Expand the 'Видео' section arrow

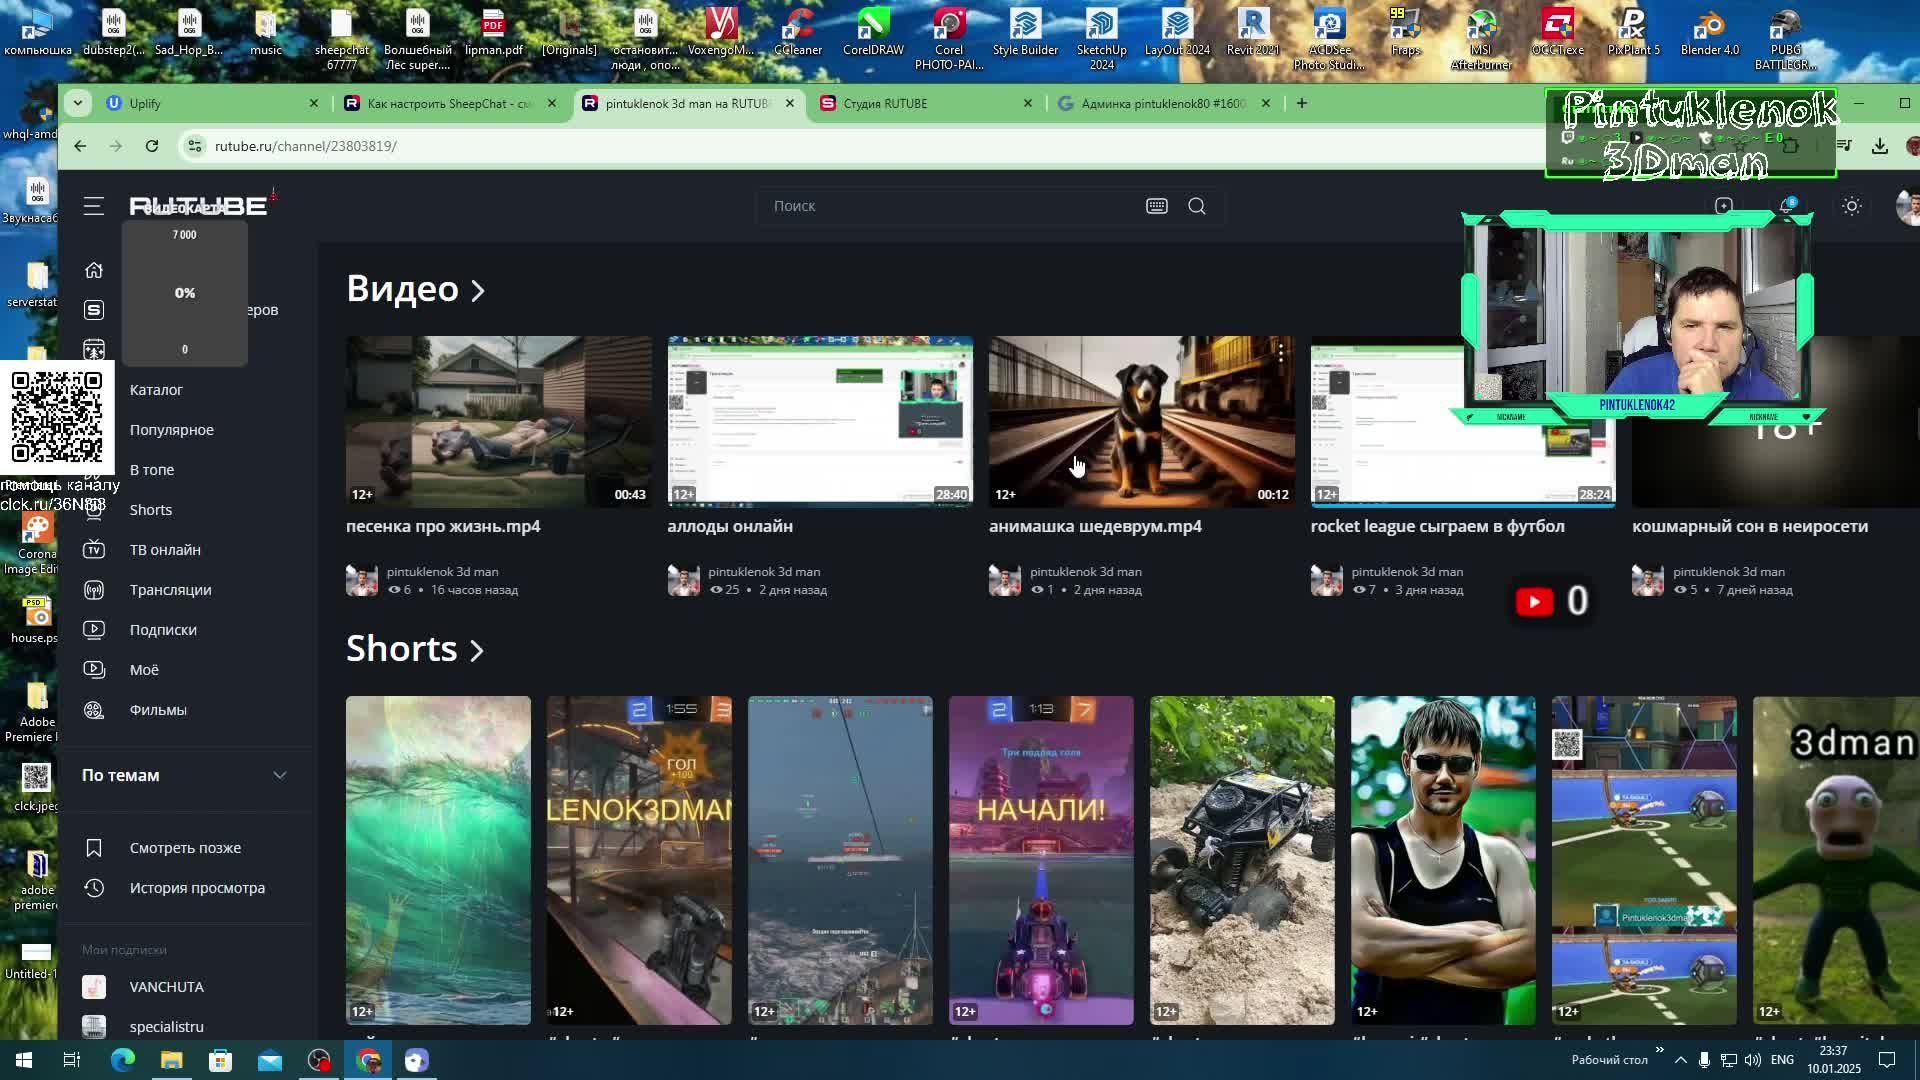478,291
